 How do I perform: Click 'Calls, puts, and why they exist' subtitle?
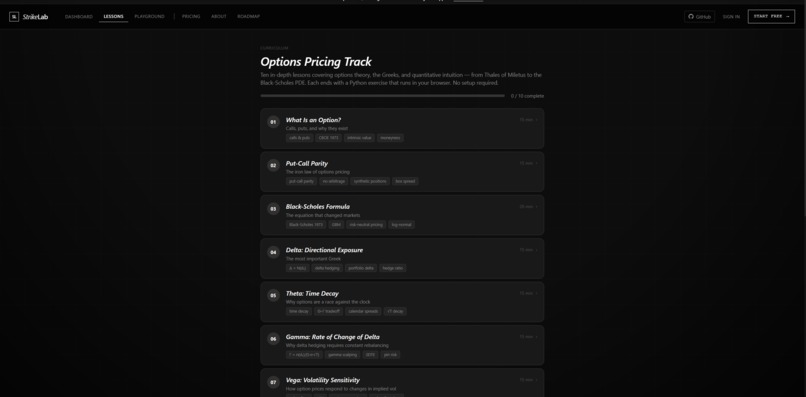pos(317,129)
